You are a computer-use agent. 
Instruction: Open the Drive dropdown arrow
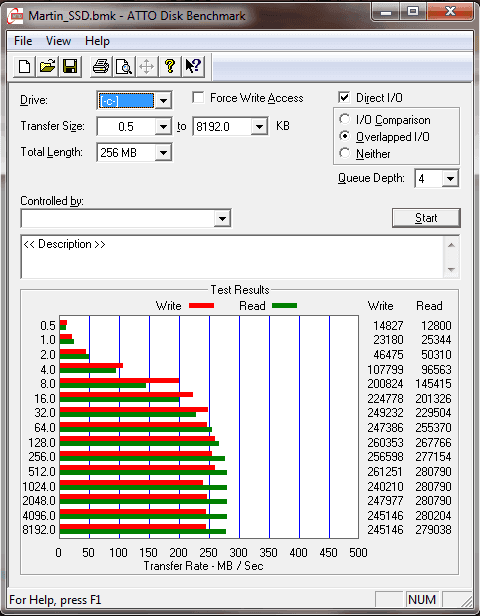(x=163, y=101)
